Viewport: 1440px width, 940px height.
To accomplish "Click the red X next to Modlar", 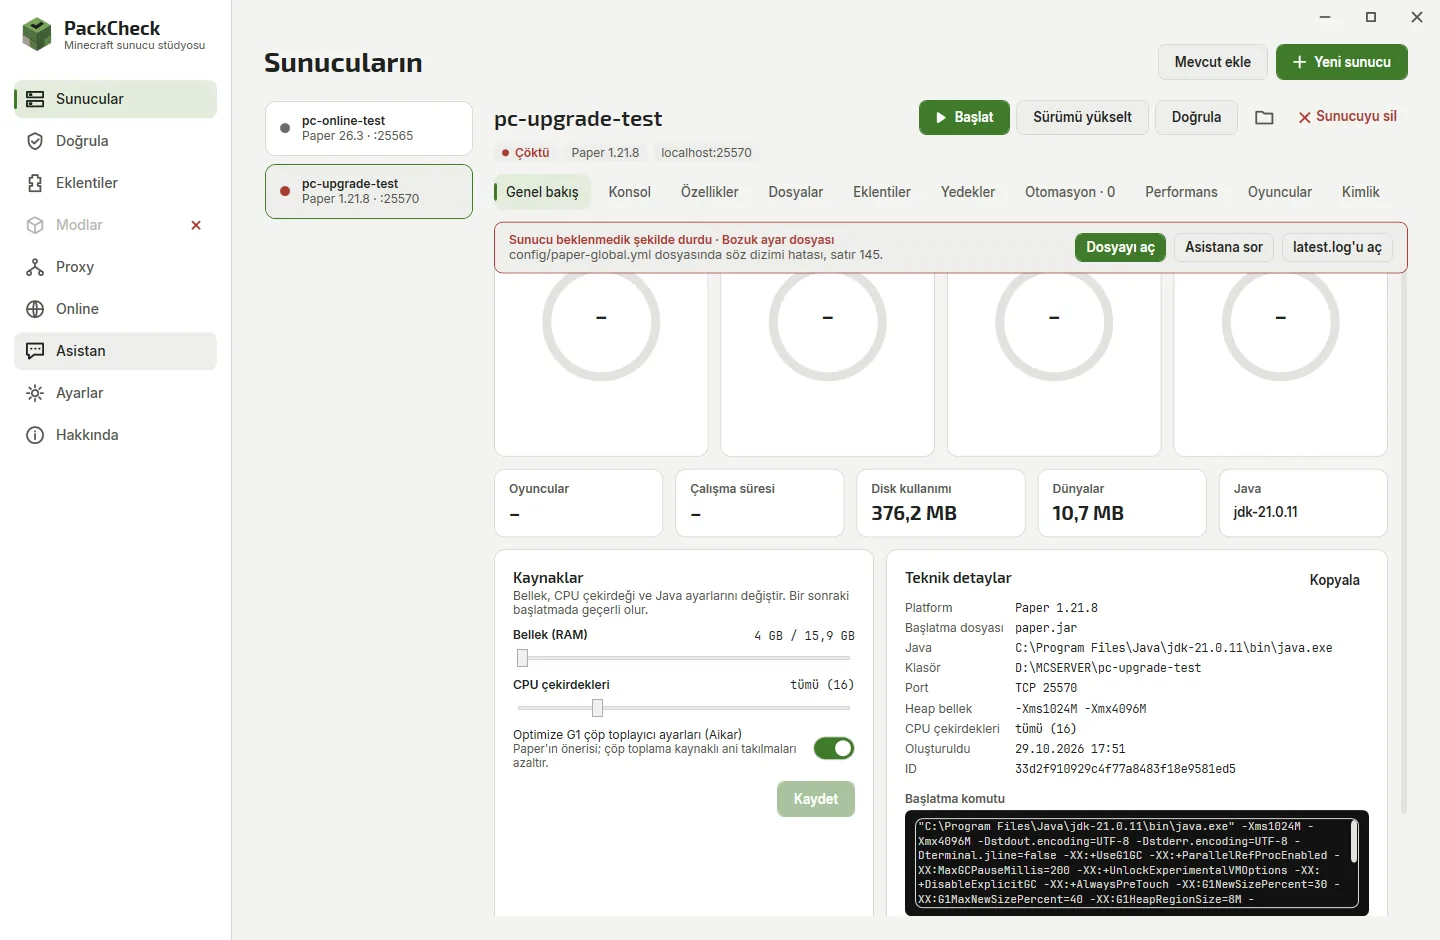I will pos(196,225).
